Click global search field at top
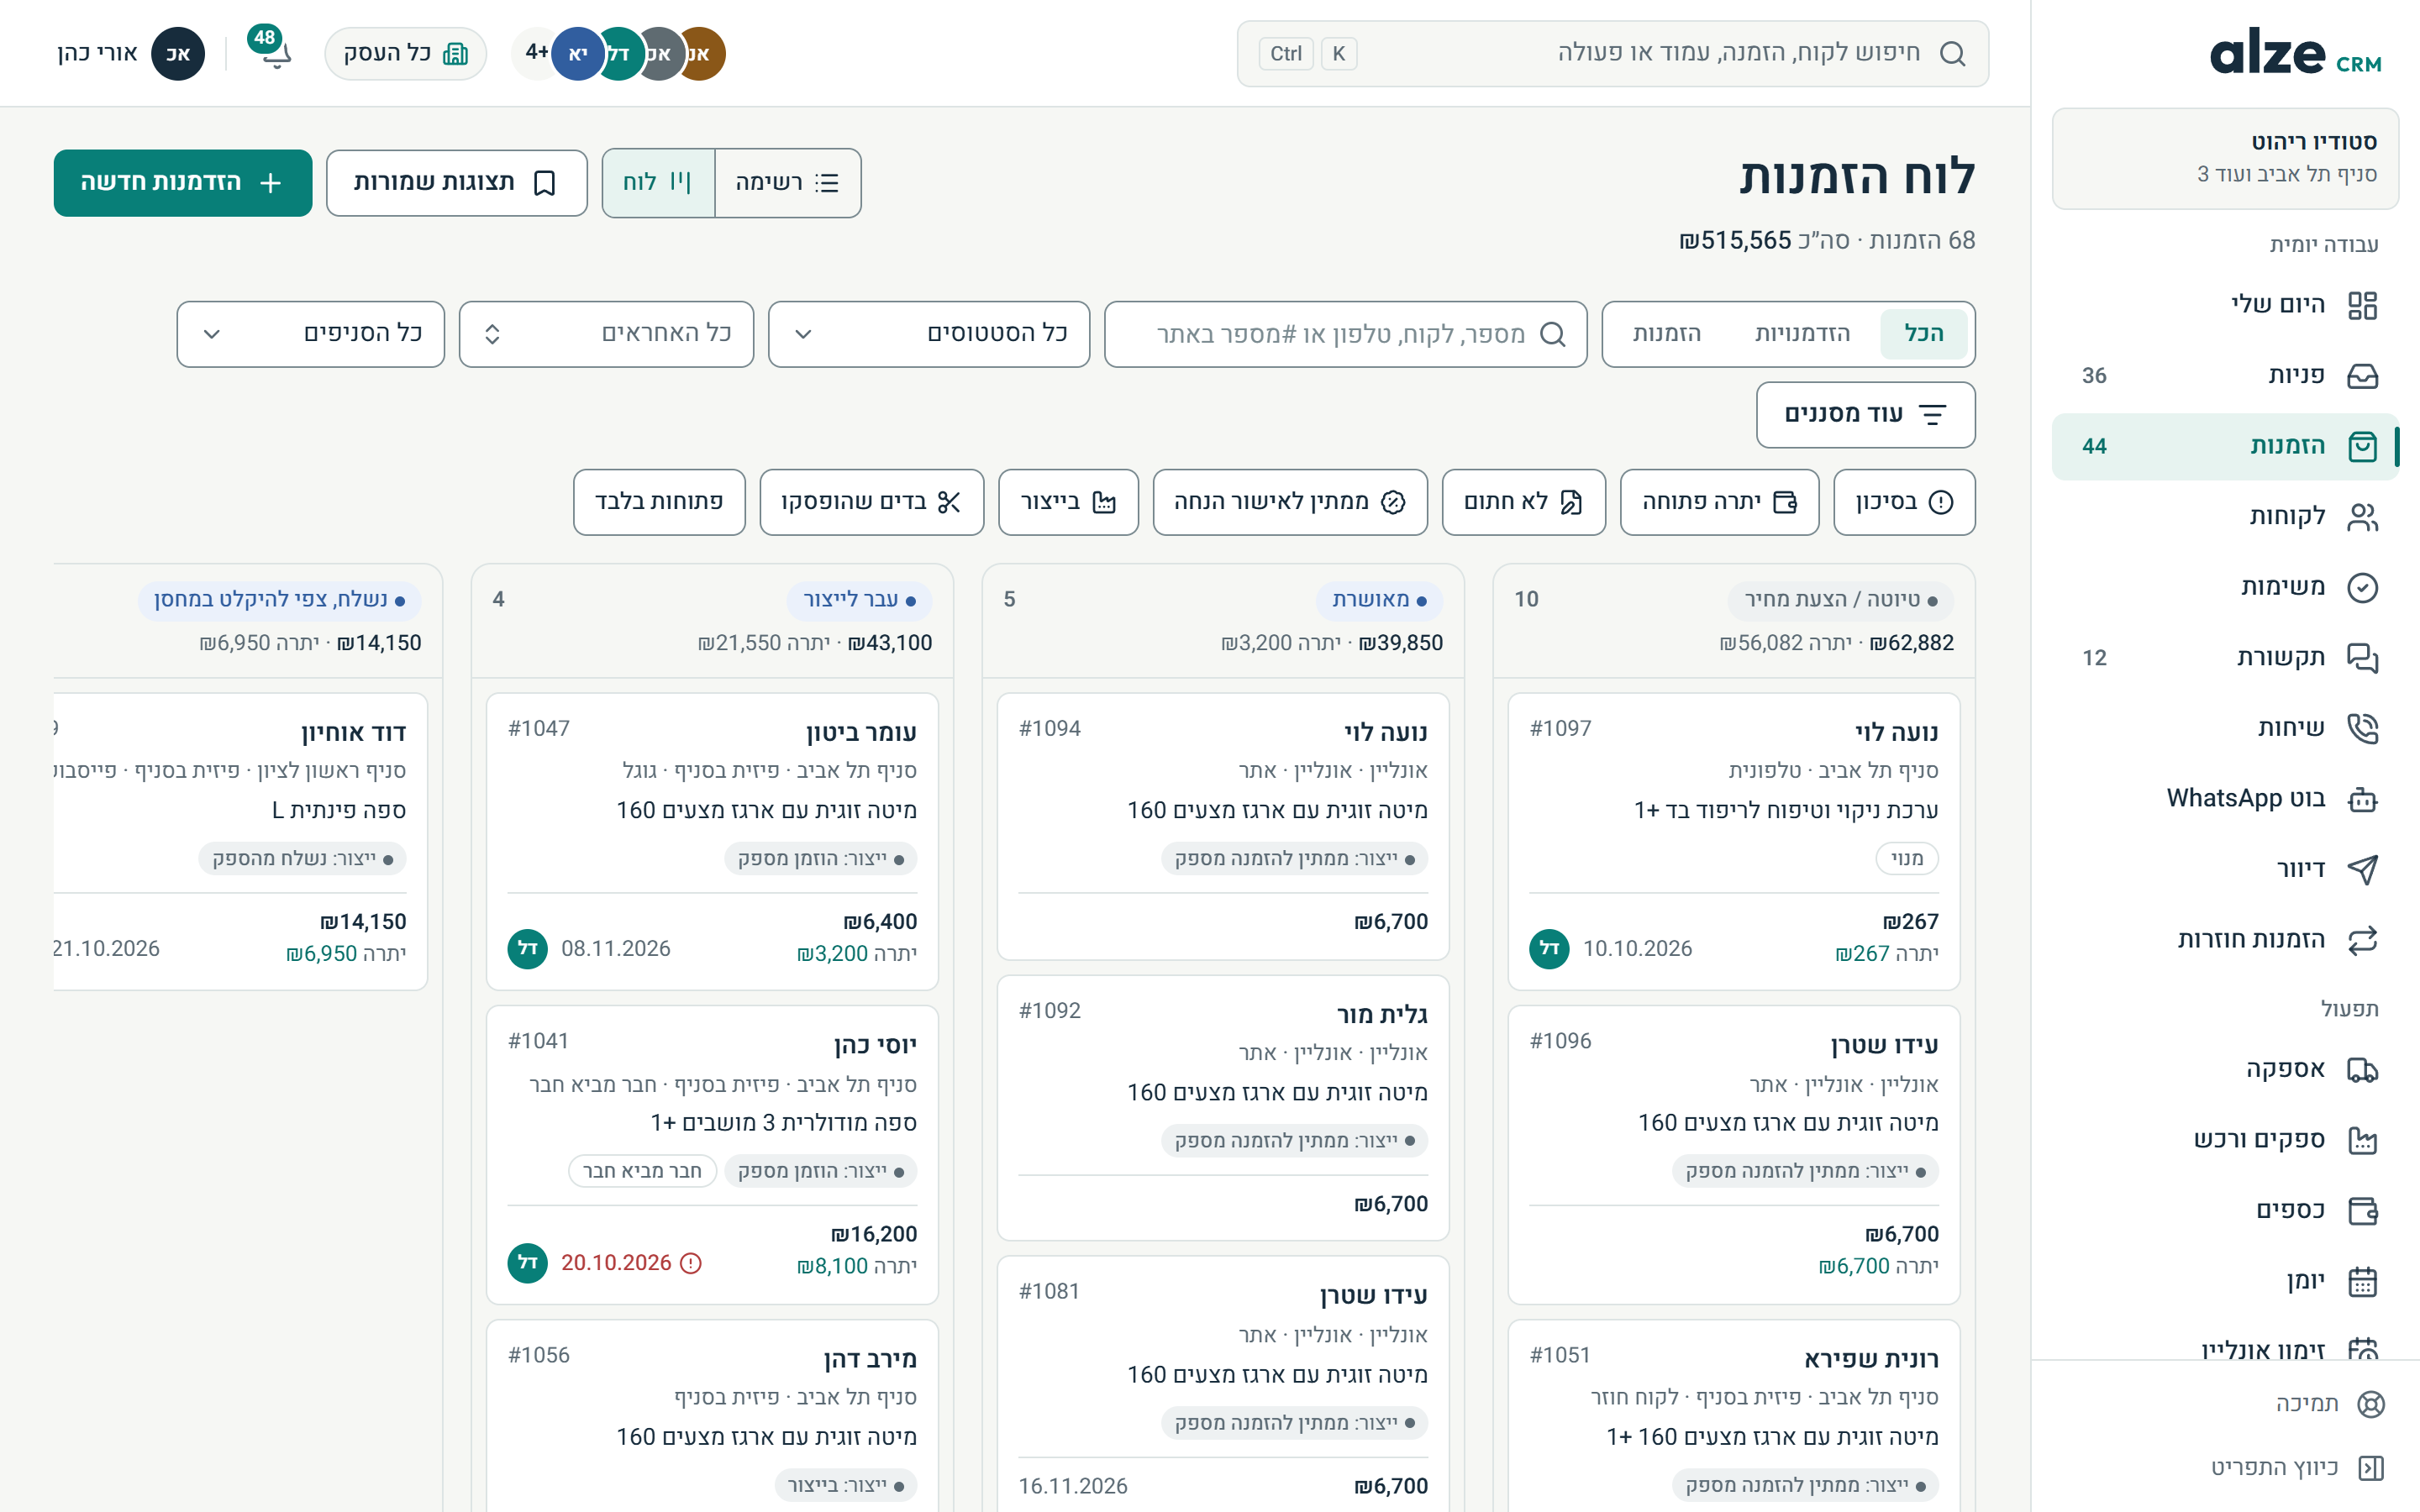 click(1612, 53)
